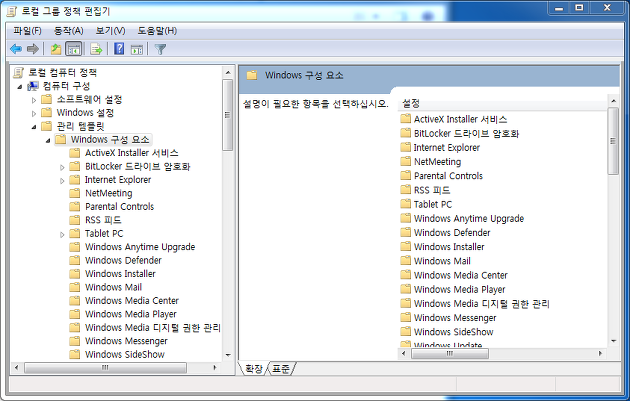Collapse the Windows 구성 요소 tree node

48,140
